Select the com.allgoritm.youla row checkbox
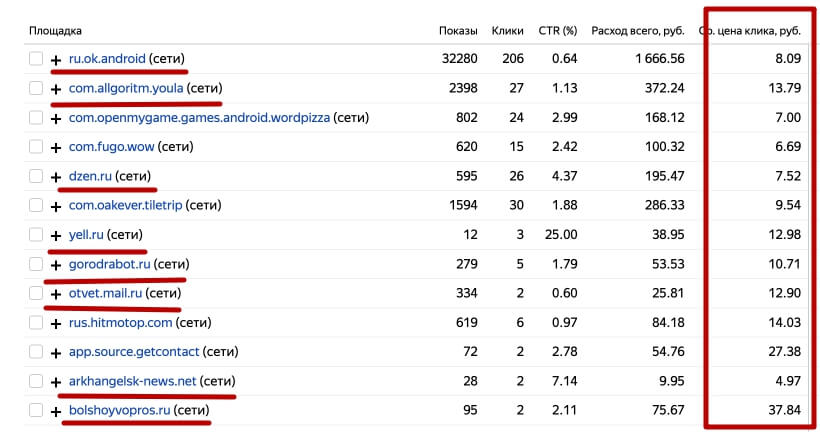This screenshot has height=432, width=820. point(36,88)
